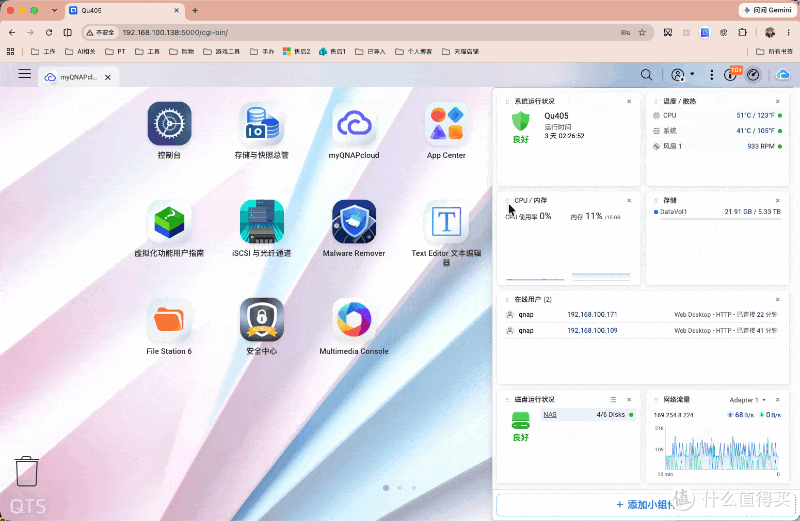Close the 在线用户 widget
Screen dimensions: 800x521
(x=778, y=300)
